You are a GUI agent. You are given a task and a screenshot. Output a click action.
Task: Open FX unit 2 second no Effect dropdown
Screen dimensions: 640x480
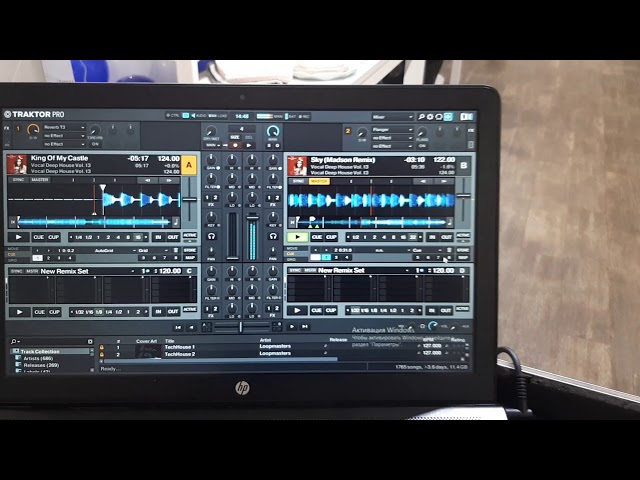coord(392,138)
